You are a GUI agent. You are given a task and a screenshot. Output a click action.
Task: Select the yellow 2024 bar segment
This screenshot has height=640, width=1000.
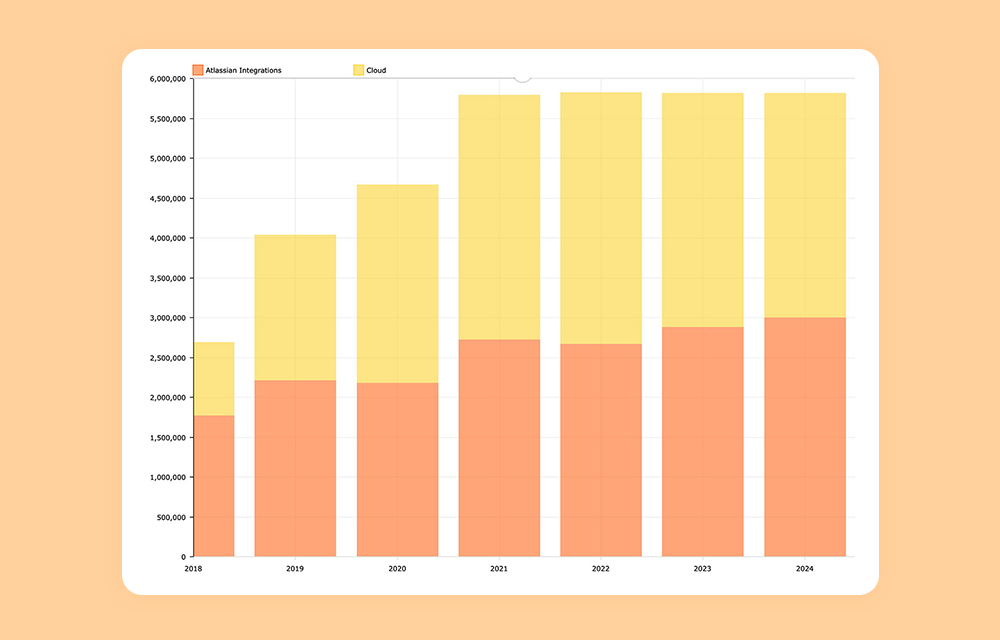[804, 205]
